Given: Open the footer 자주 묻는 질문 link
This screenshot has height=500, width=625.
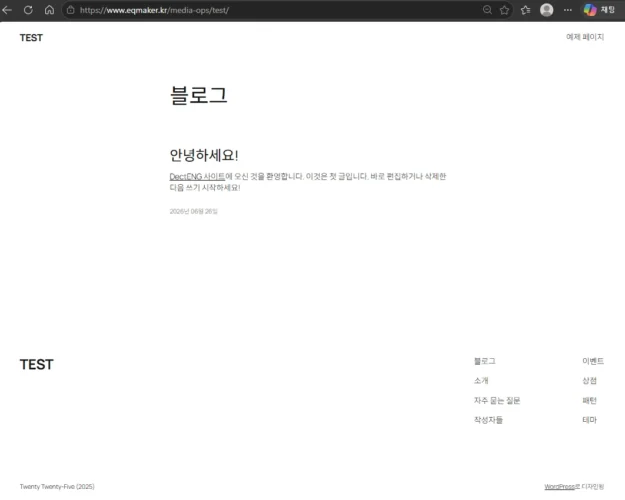Looking at the screenshot, I should click(497, 400).
